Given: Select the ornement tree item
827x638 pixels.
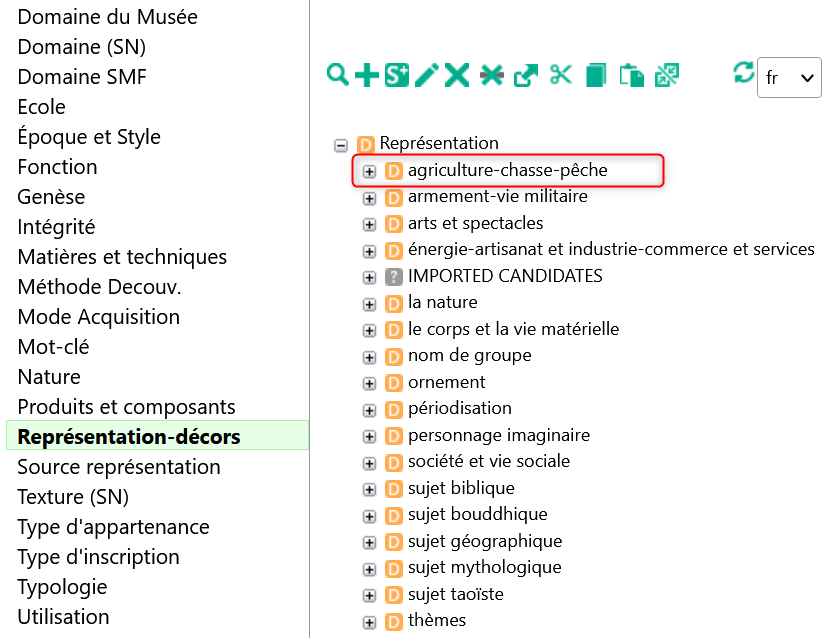Looking at the screenshot, I should pos(446,382).
